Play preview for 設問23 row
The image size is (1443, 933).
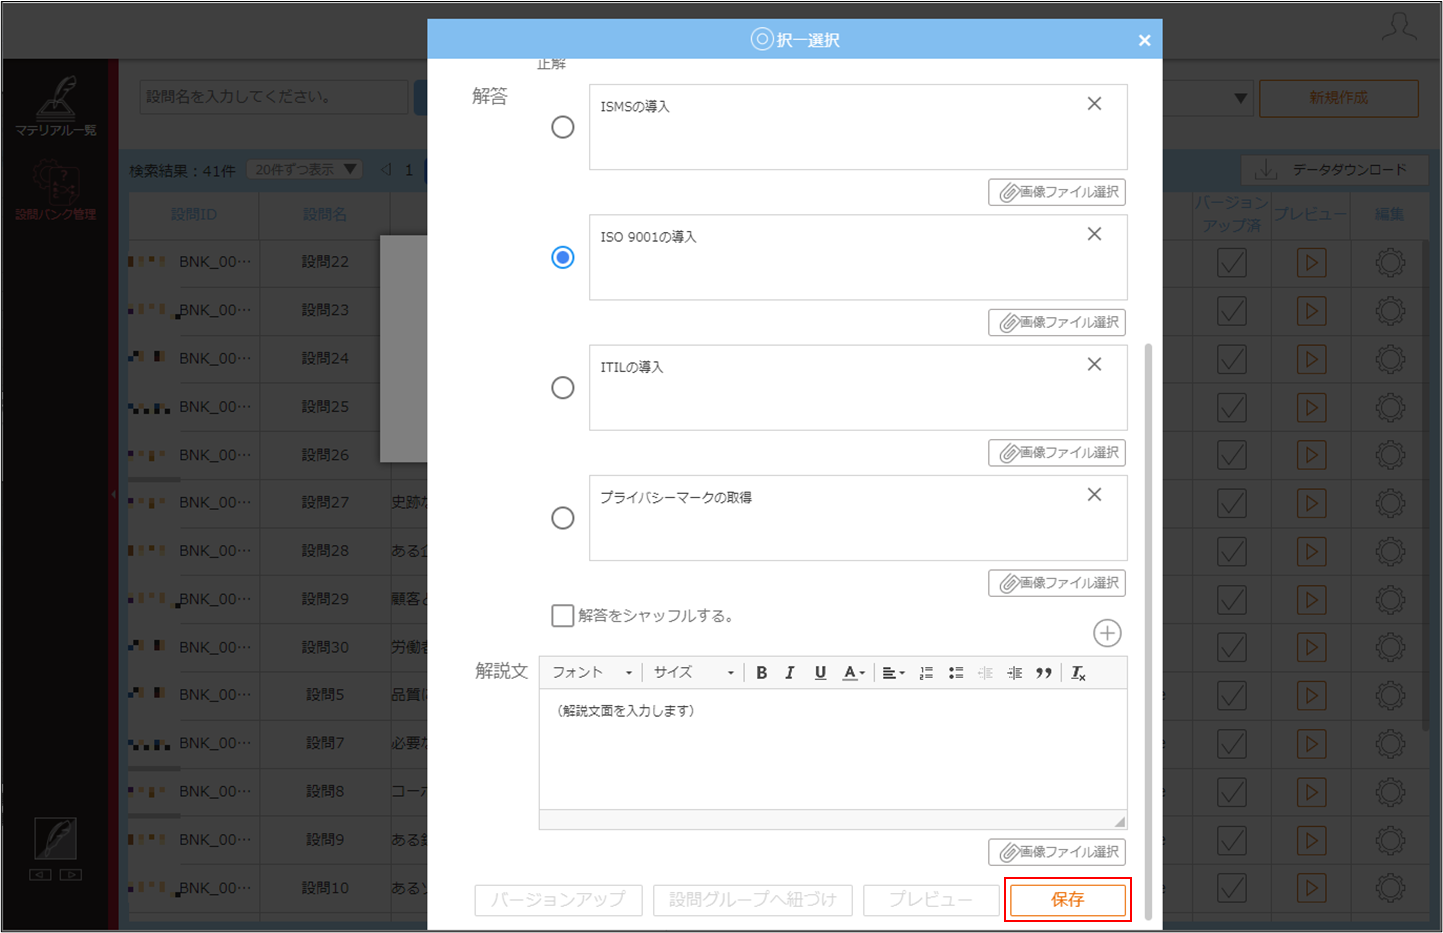coord(1311,311)
